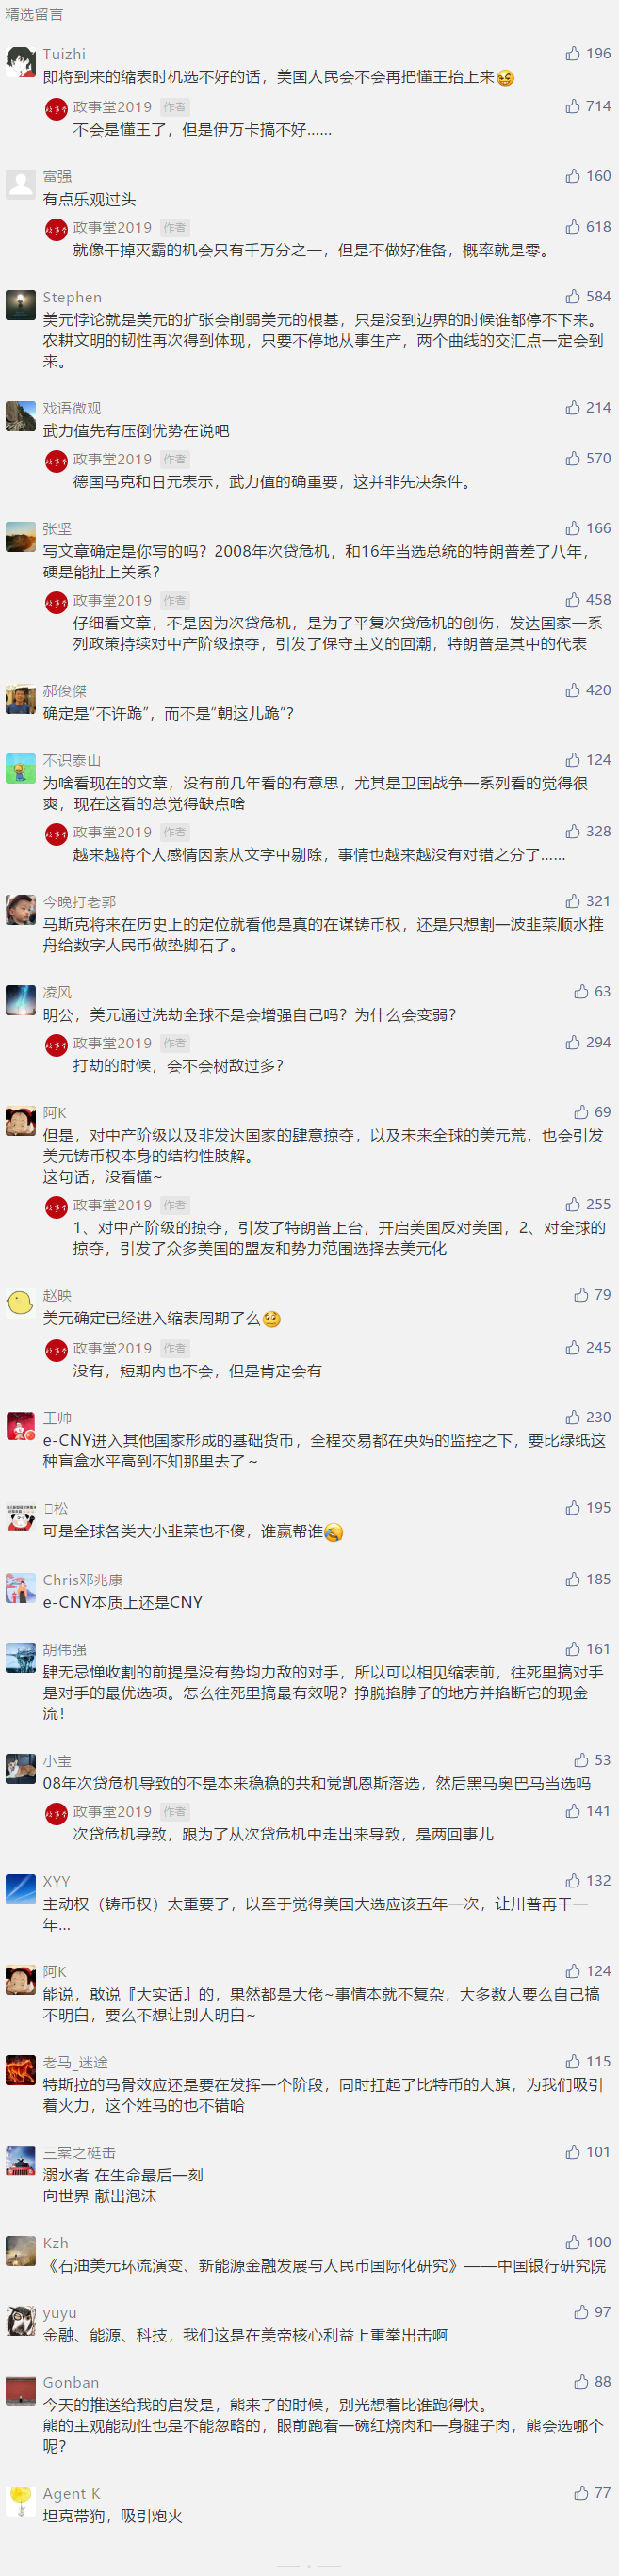The width and height of the screenshot is (619, 2576).
Task: Click the 政事堂2019 avatar under Tuizhi's comment
Action: [57, 109]
